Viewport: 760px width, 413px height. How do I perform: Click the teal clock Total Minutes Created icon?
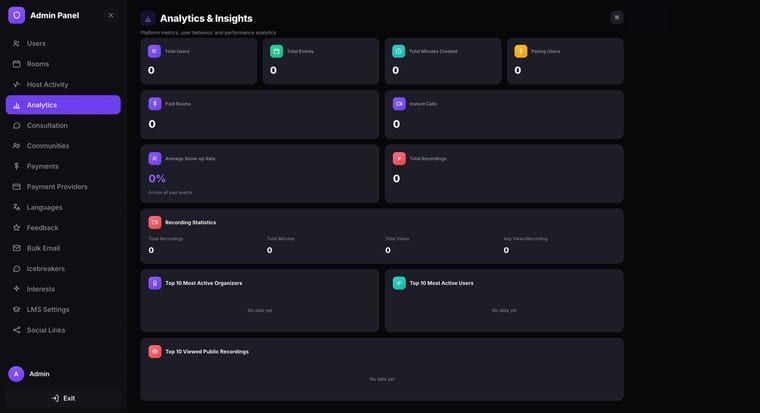pyautogui.click(x=398, y=51)
